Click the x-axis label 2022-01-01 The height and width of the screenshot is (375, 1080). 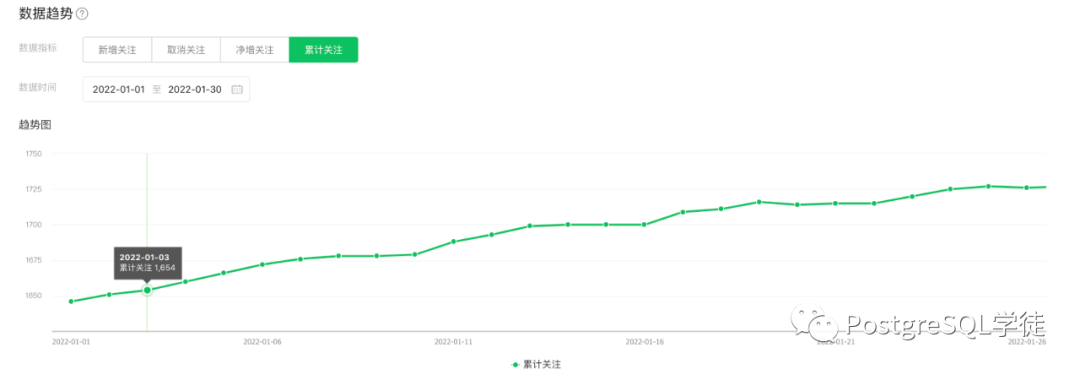pyautogui.click(x=72, y=341)
